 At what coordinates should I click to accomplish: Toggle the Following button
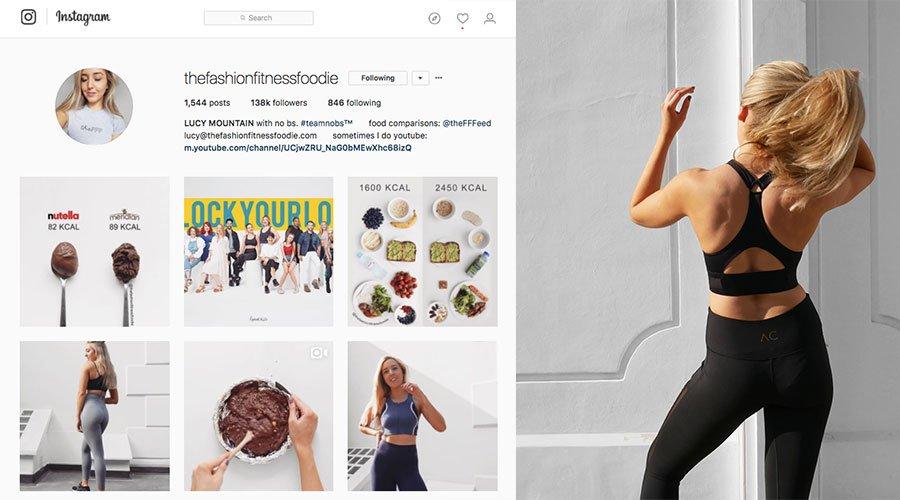click(x=378, y=78)
